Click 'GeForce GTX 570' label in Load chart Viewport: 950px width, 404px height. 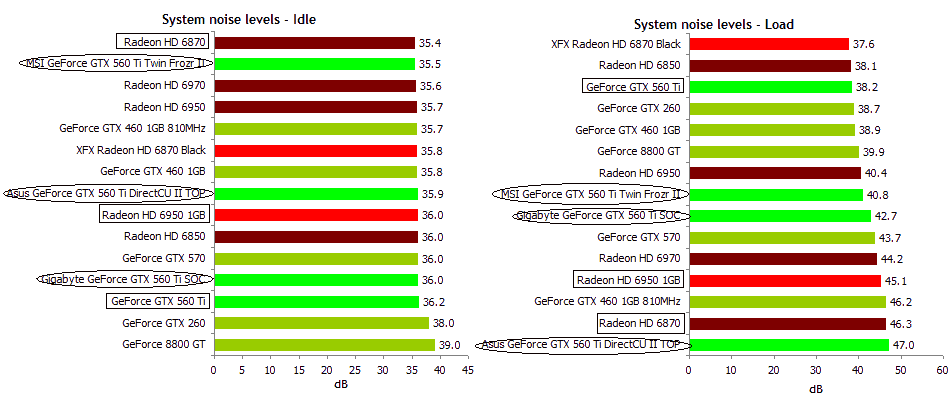639,237
